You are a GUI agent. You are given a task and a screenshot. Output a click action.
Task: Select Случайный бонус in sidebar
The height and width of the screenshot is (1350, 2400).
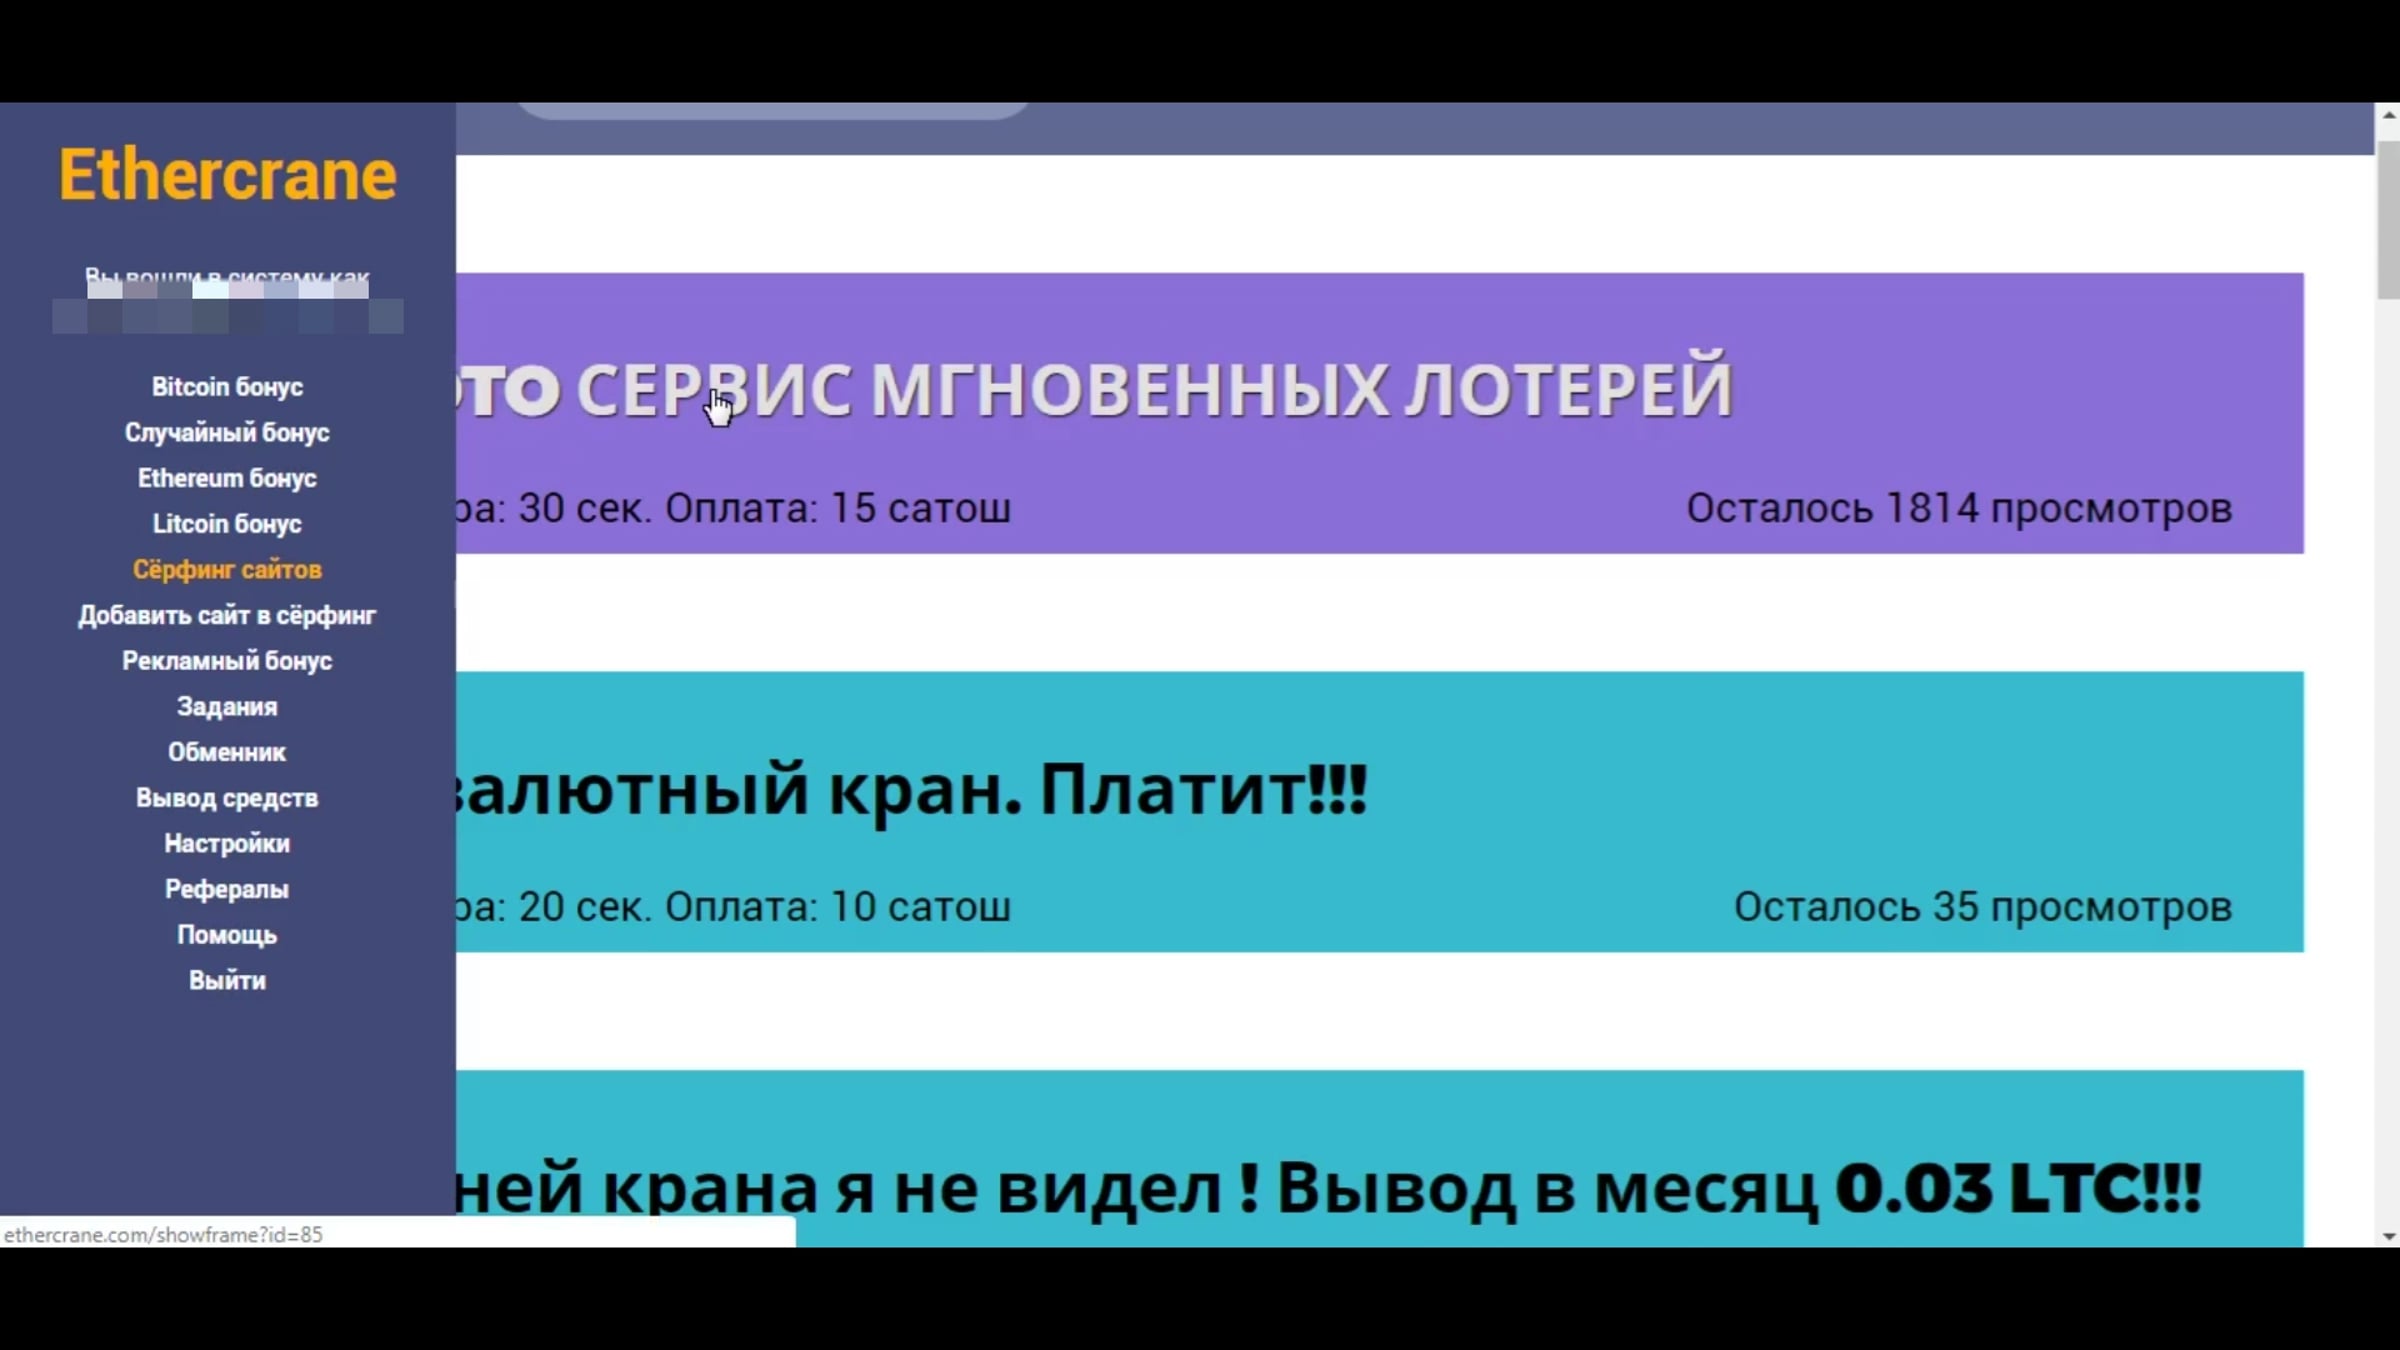point(227,433)
